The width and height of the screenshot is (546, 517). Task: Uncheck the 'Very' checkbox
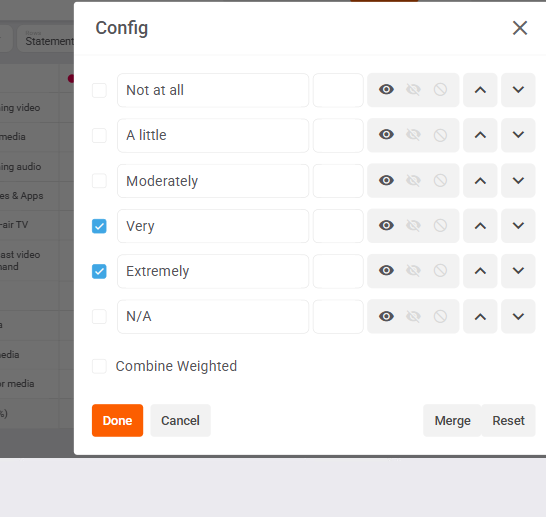[x=99, y=226]
